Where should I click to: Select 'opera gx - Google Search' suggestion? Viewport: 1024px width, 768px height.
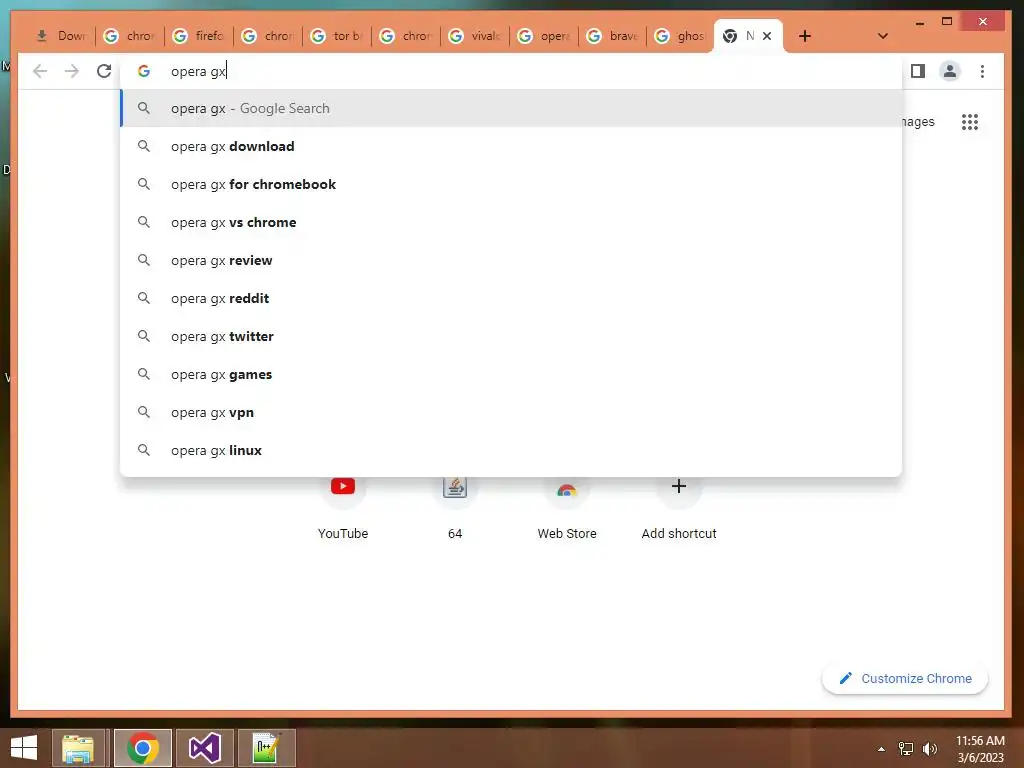point(511,108)
